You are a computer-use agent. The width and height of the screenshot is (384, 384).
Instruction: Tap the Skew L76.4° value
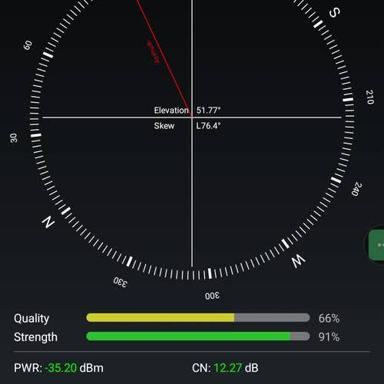(208, 126)
